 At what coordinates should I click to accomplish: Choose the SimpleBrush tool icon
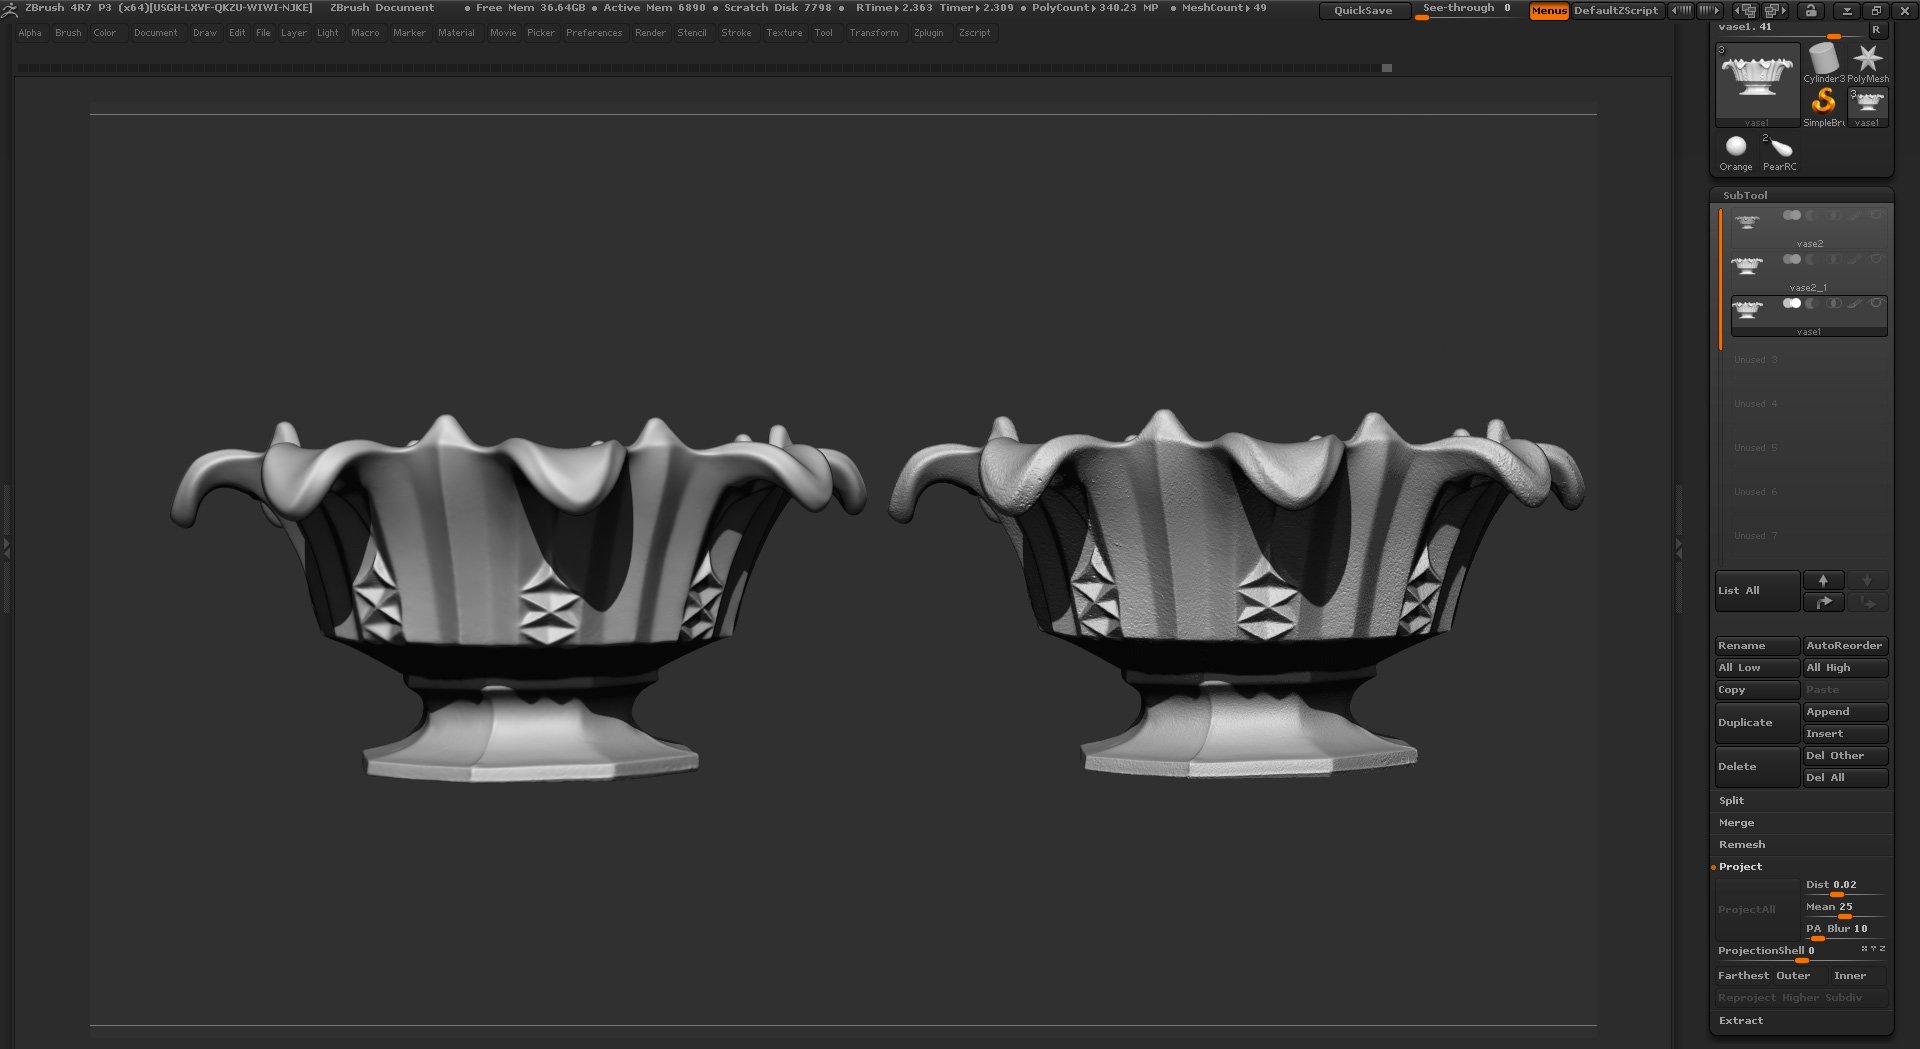pyautogui.click(x=1823, y=102)
